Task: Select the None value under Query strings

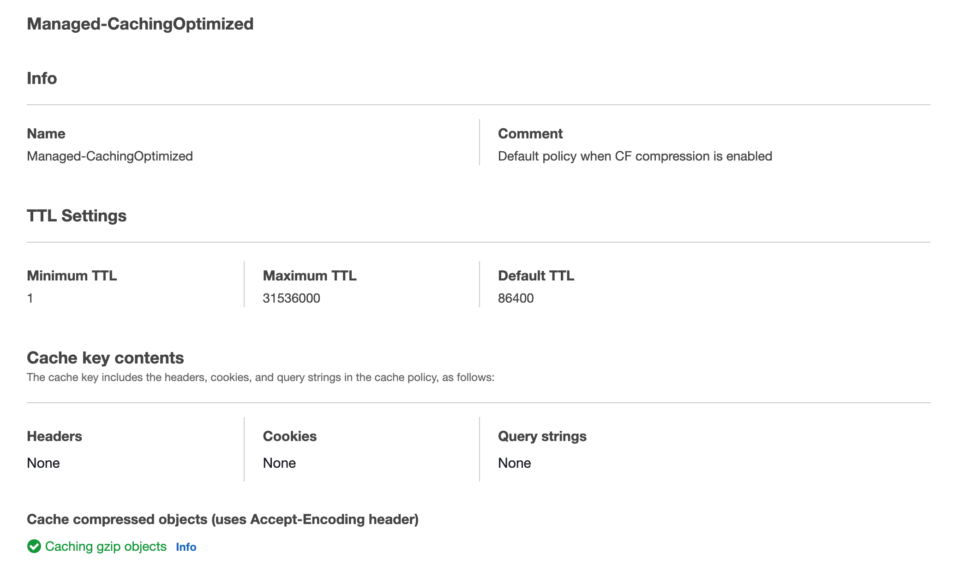Action: (x=514, y=463)
